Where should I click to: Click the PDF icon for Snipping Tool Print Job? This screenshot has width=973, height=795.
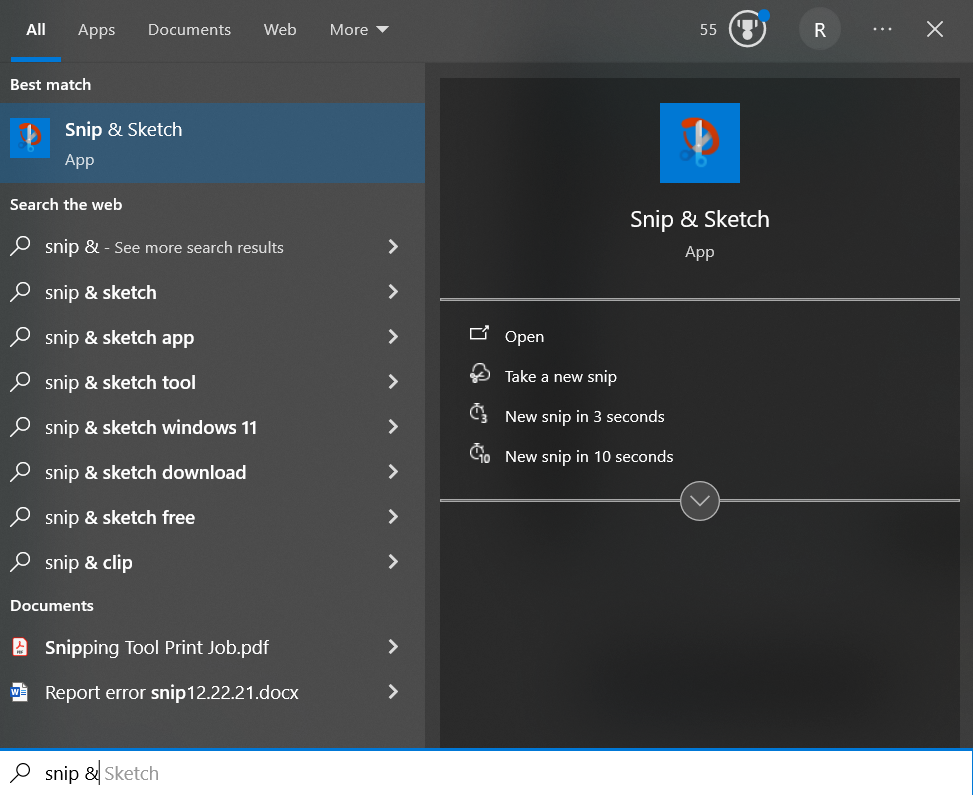[20, 647]
